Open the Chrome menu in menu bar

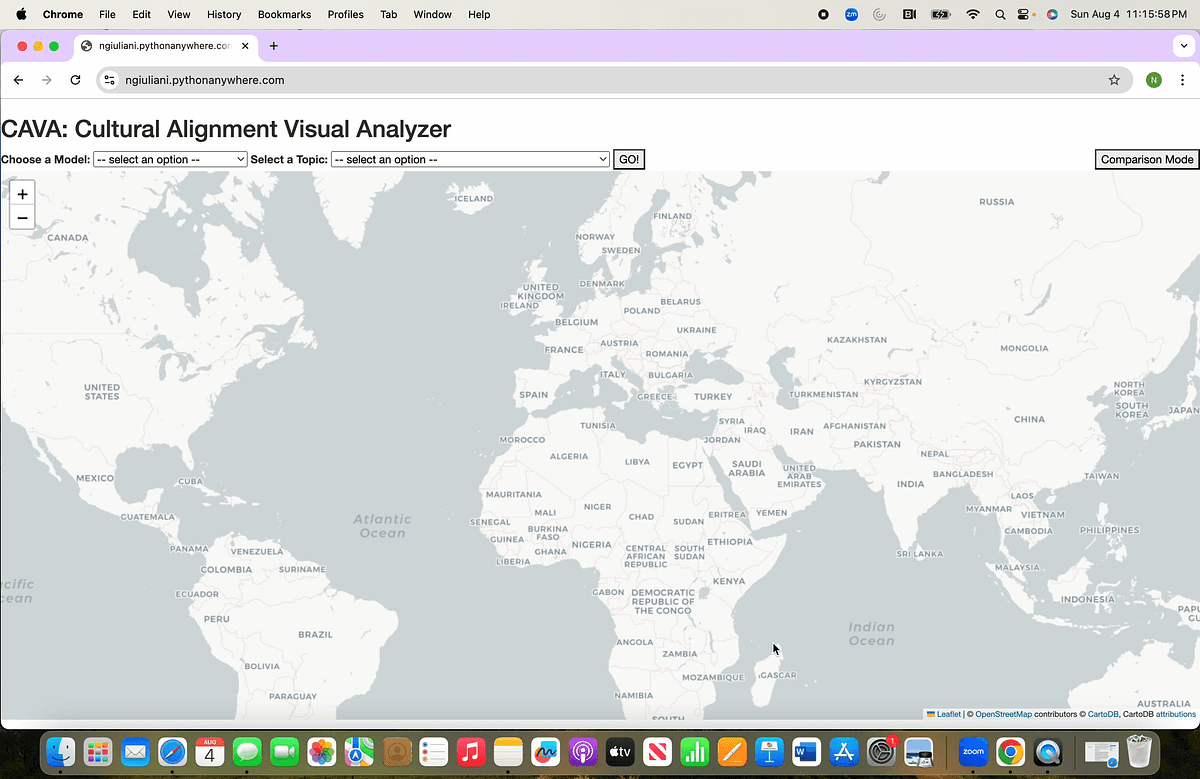[63, 14]
